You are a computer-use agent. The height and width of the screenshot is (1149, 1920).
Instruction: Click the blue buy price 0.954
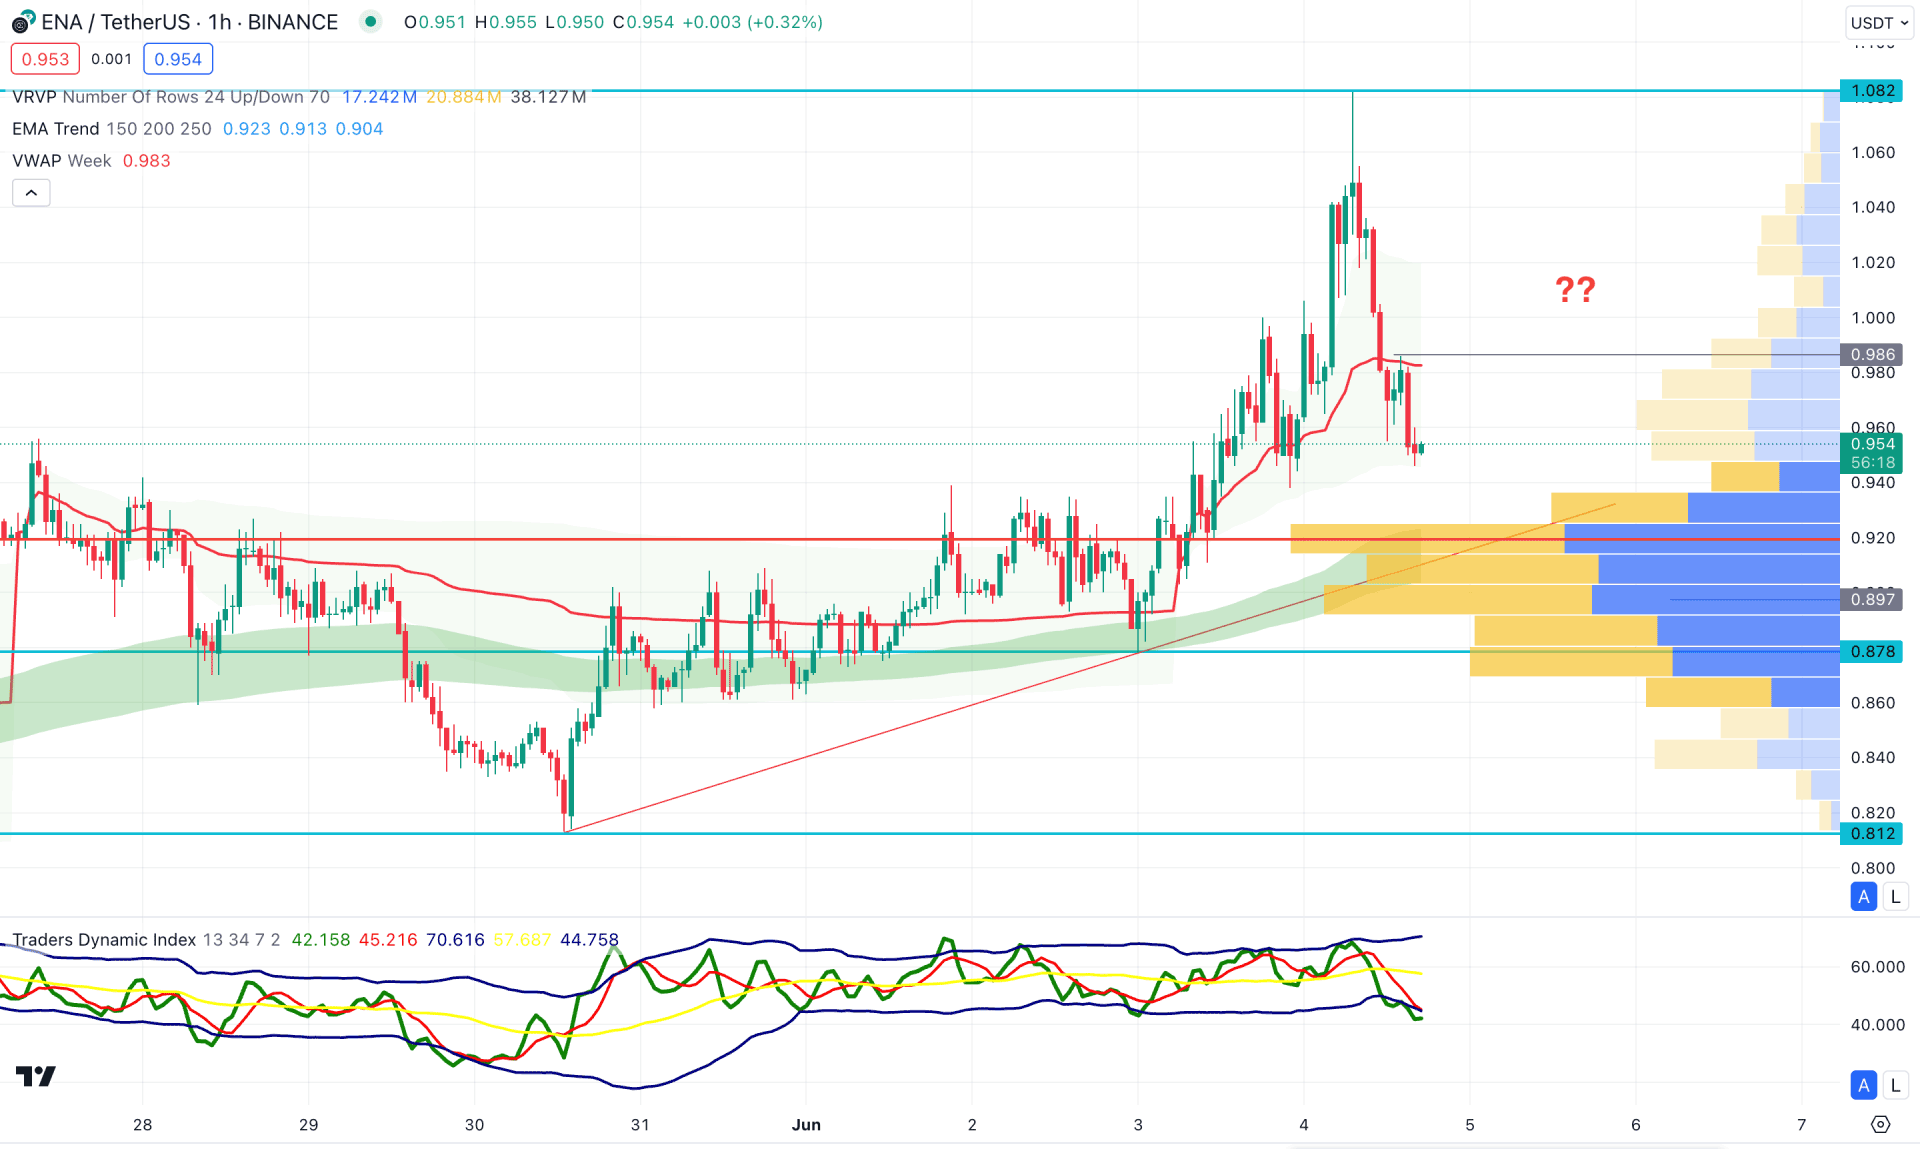(x=178, y=59)
